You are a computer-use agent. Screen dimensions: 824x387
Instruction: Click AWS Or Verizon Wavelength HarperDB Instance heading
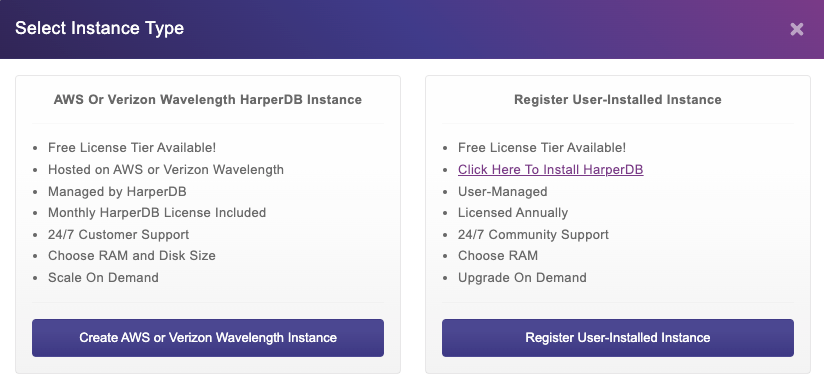coord(208,99)
